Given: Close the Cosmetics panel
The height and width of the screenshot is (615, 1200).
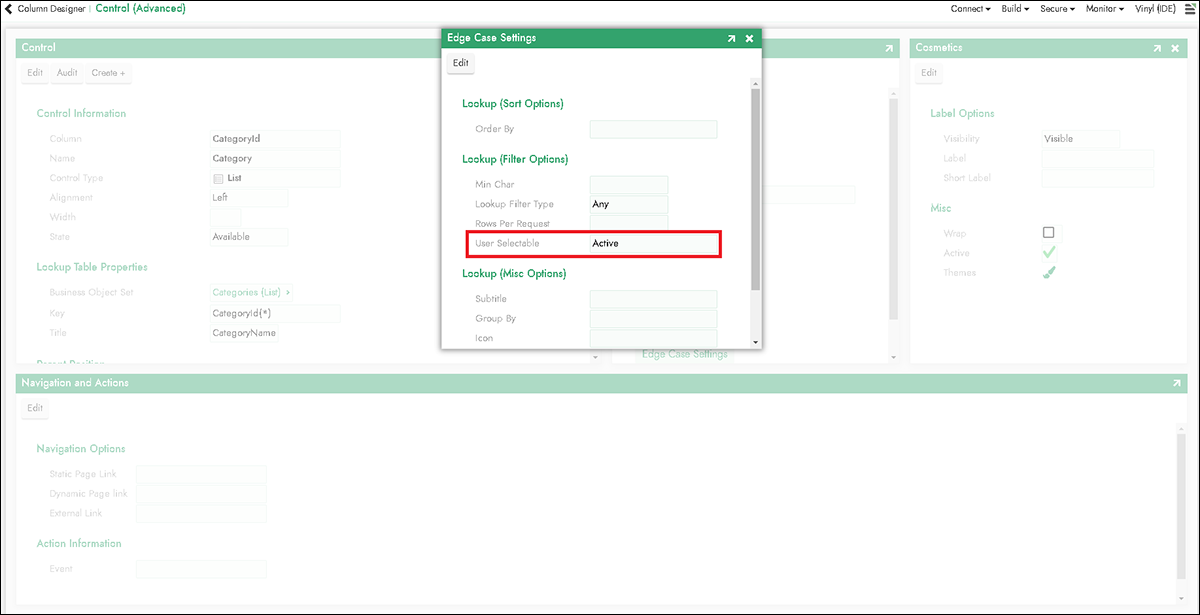Looking at the screenshot, I should (x=1175, y=48).
